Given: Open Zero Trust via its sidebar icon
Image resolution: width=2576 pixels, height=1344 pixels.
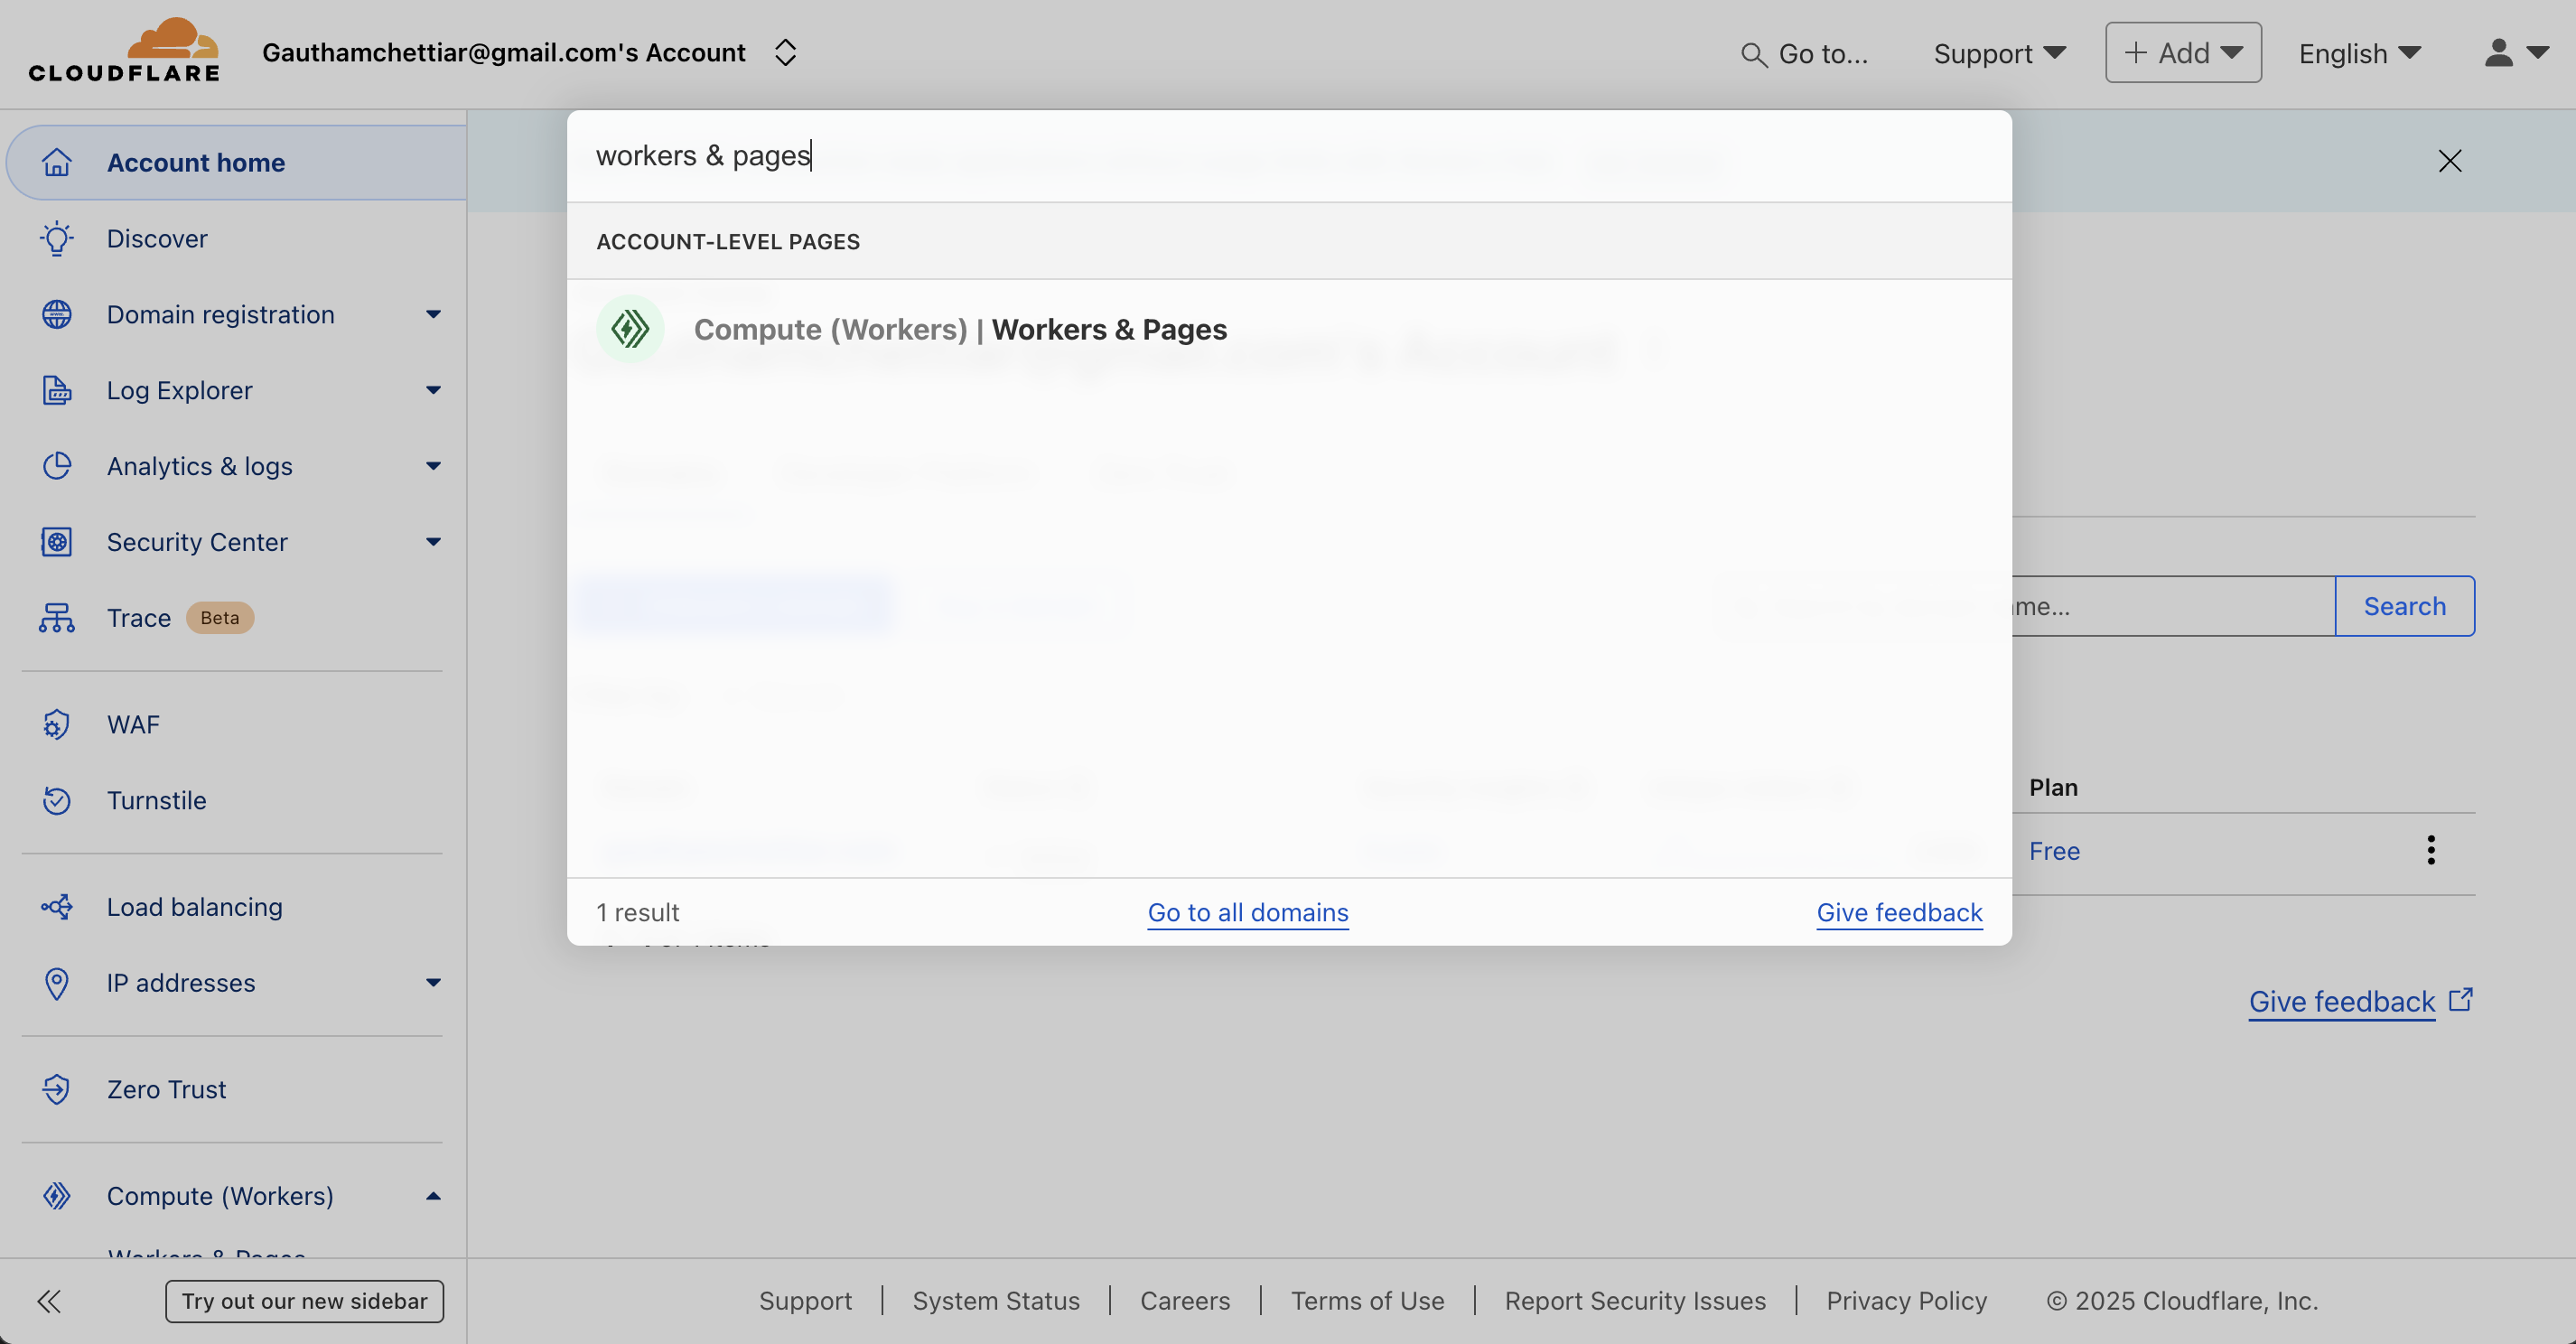Looking at the screenshot, I should (x=57, y=1089).
